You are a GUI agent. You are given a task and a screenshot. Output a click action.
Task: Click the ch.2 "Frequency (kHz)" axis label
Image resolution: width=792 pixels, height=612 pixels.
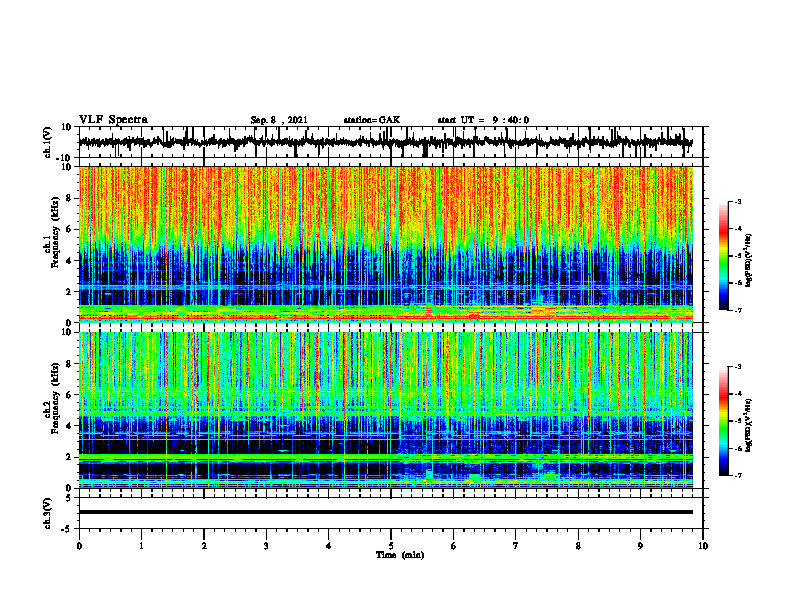55,398
